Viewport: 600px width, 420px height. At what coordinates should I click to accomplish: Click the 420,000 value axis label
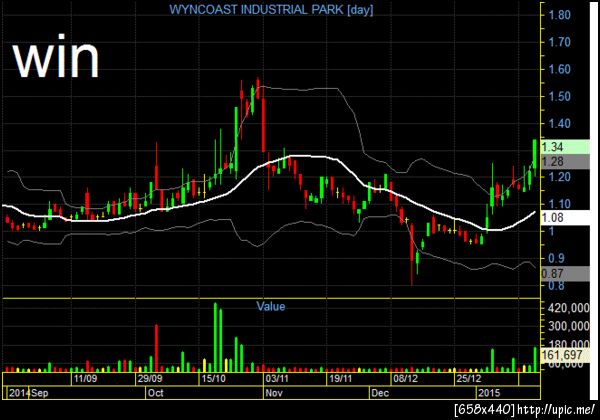[569, 308]
